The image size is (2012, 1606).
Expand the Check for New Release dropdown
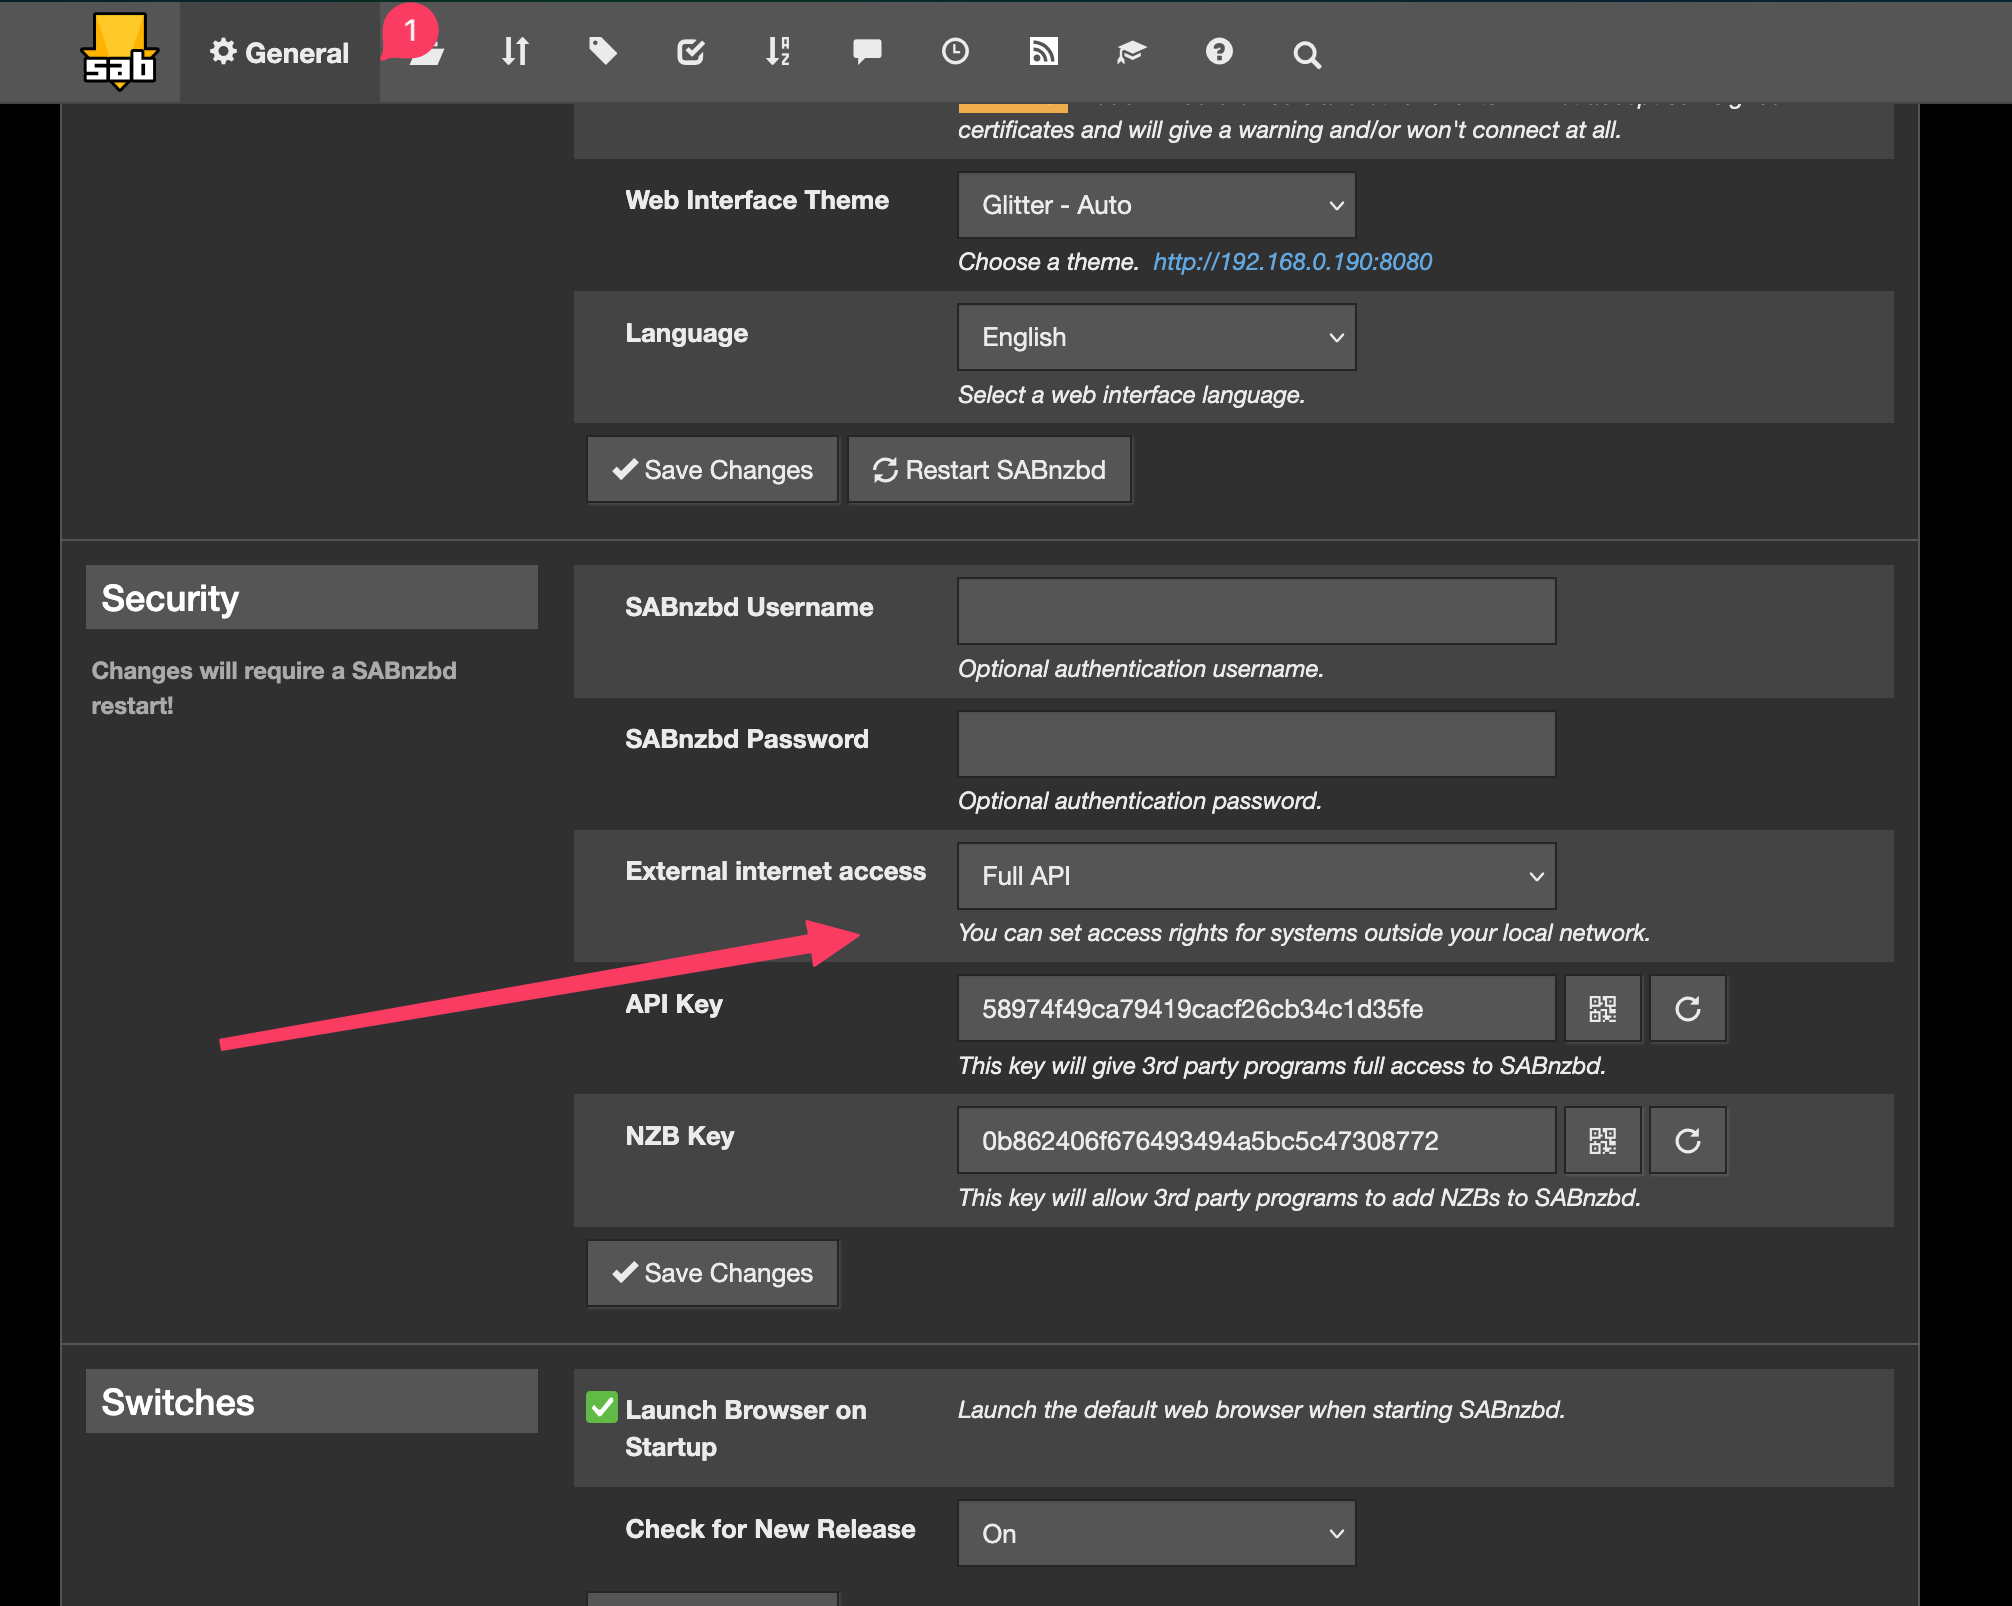1156,1533
